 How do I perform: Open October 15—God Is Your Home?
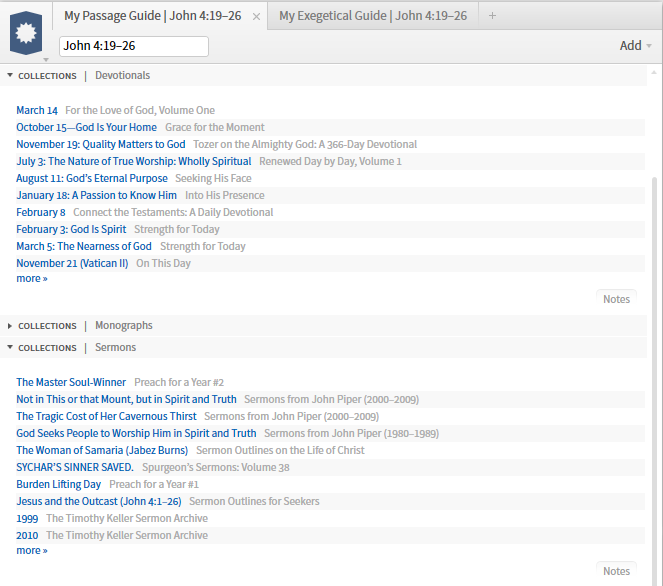[x=86, y=127]
